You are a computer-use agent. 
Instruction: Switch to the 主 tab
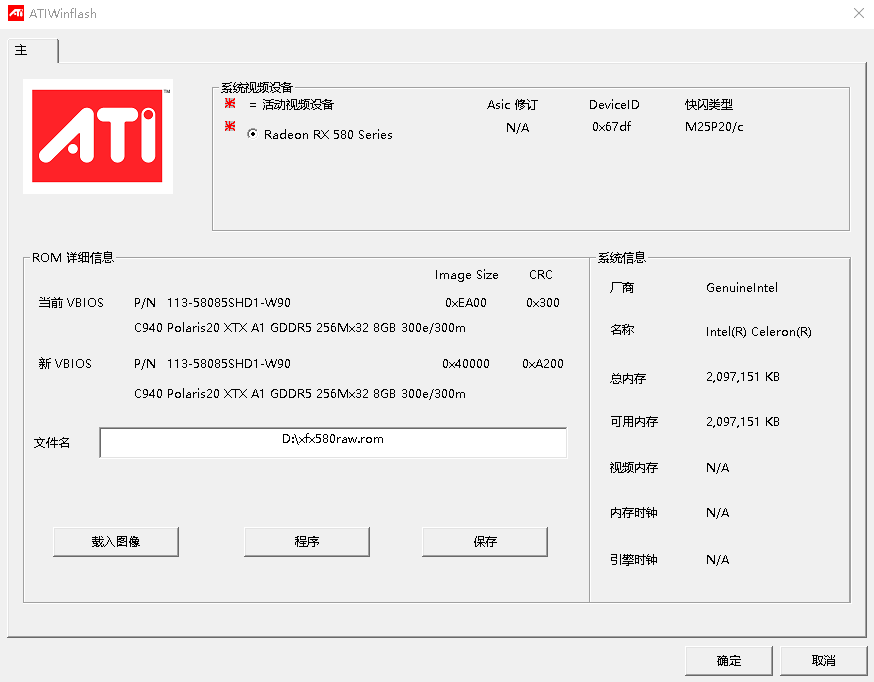pos(32,50)
